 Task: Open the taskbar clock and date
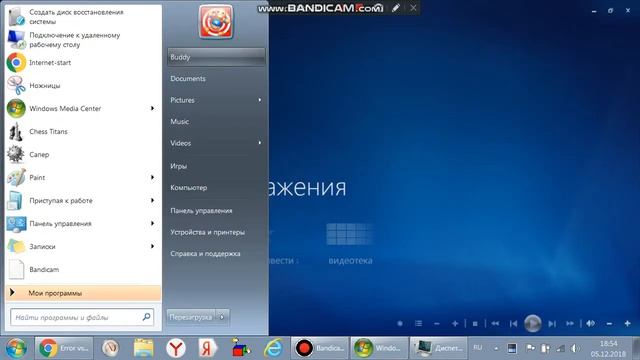pos(608,349)
